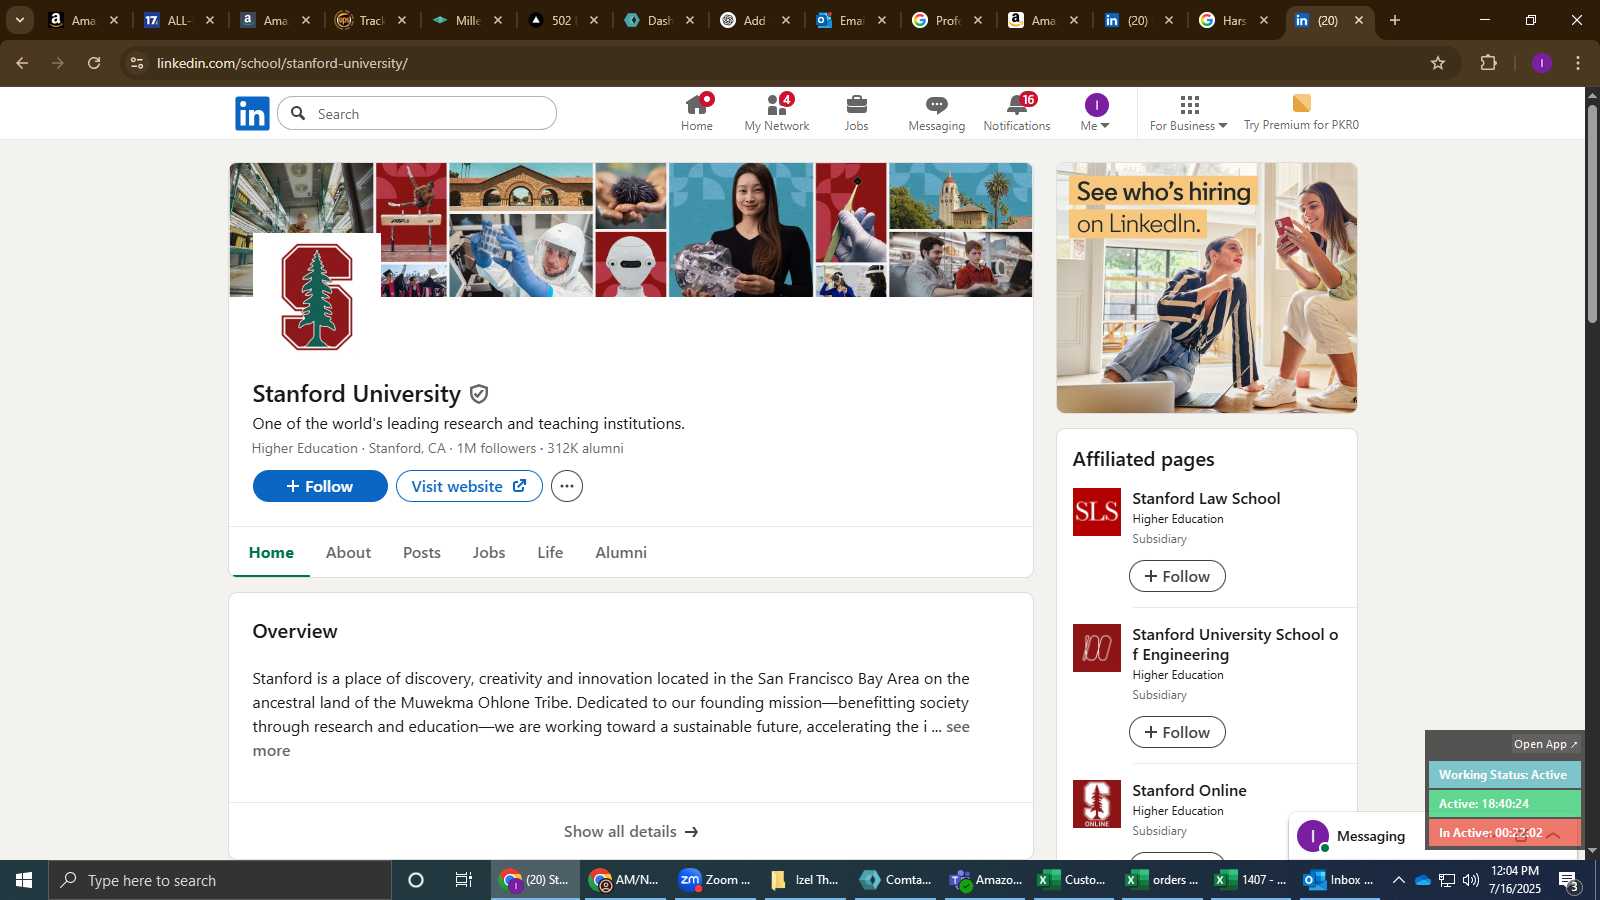Click Show all details link
The height and width of the screenshot is (900, 1600).
pos(631,831)
